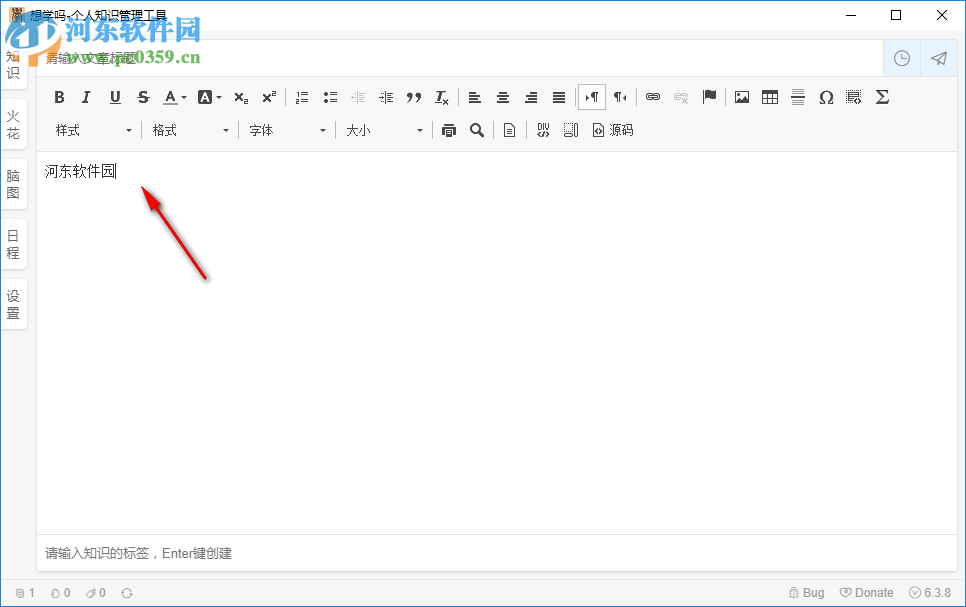Toggle the blockquote style
This screenshot has width=966, height=607.
[x=413, y=97]
